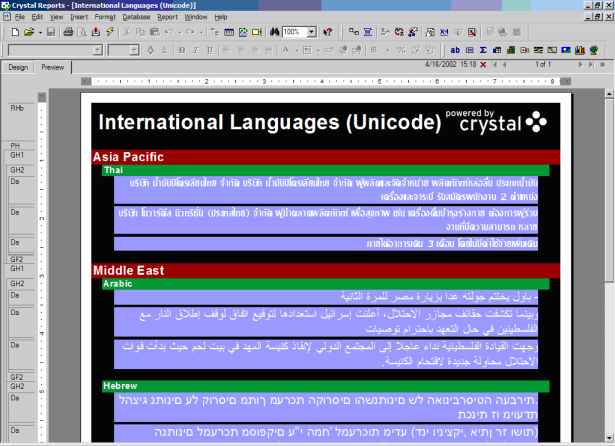Click the 'Hebrew' green group header
615x446 pixels.
point(326,386)
